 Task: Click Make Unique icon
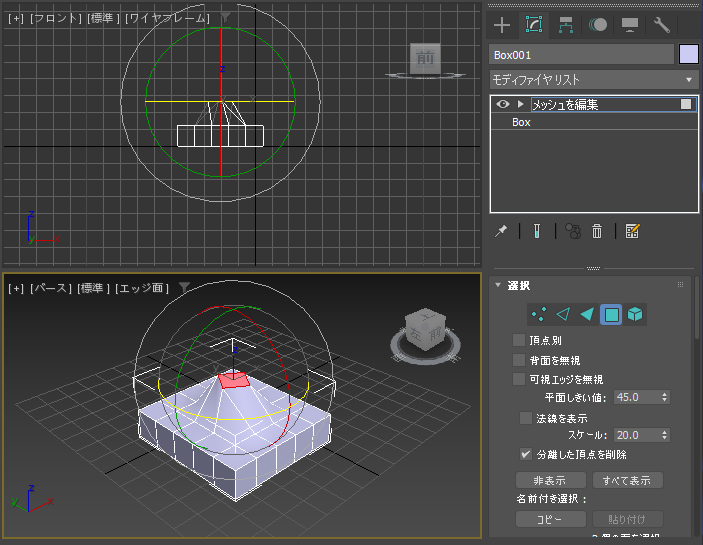pos(573,231)
